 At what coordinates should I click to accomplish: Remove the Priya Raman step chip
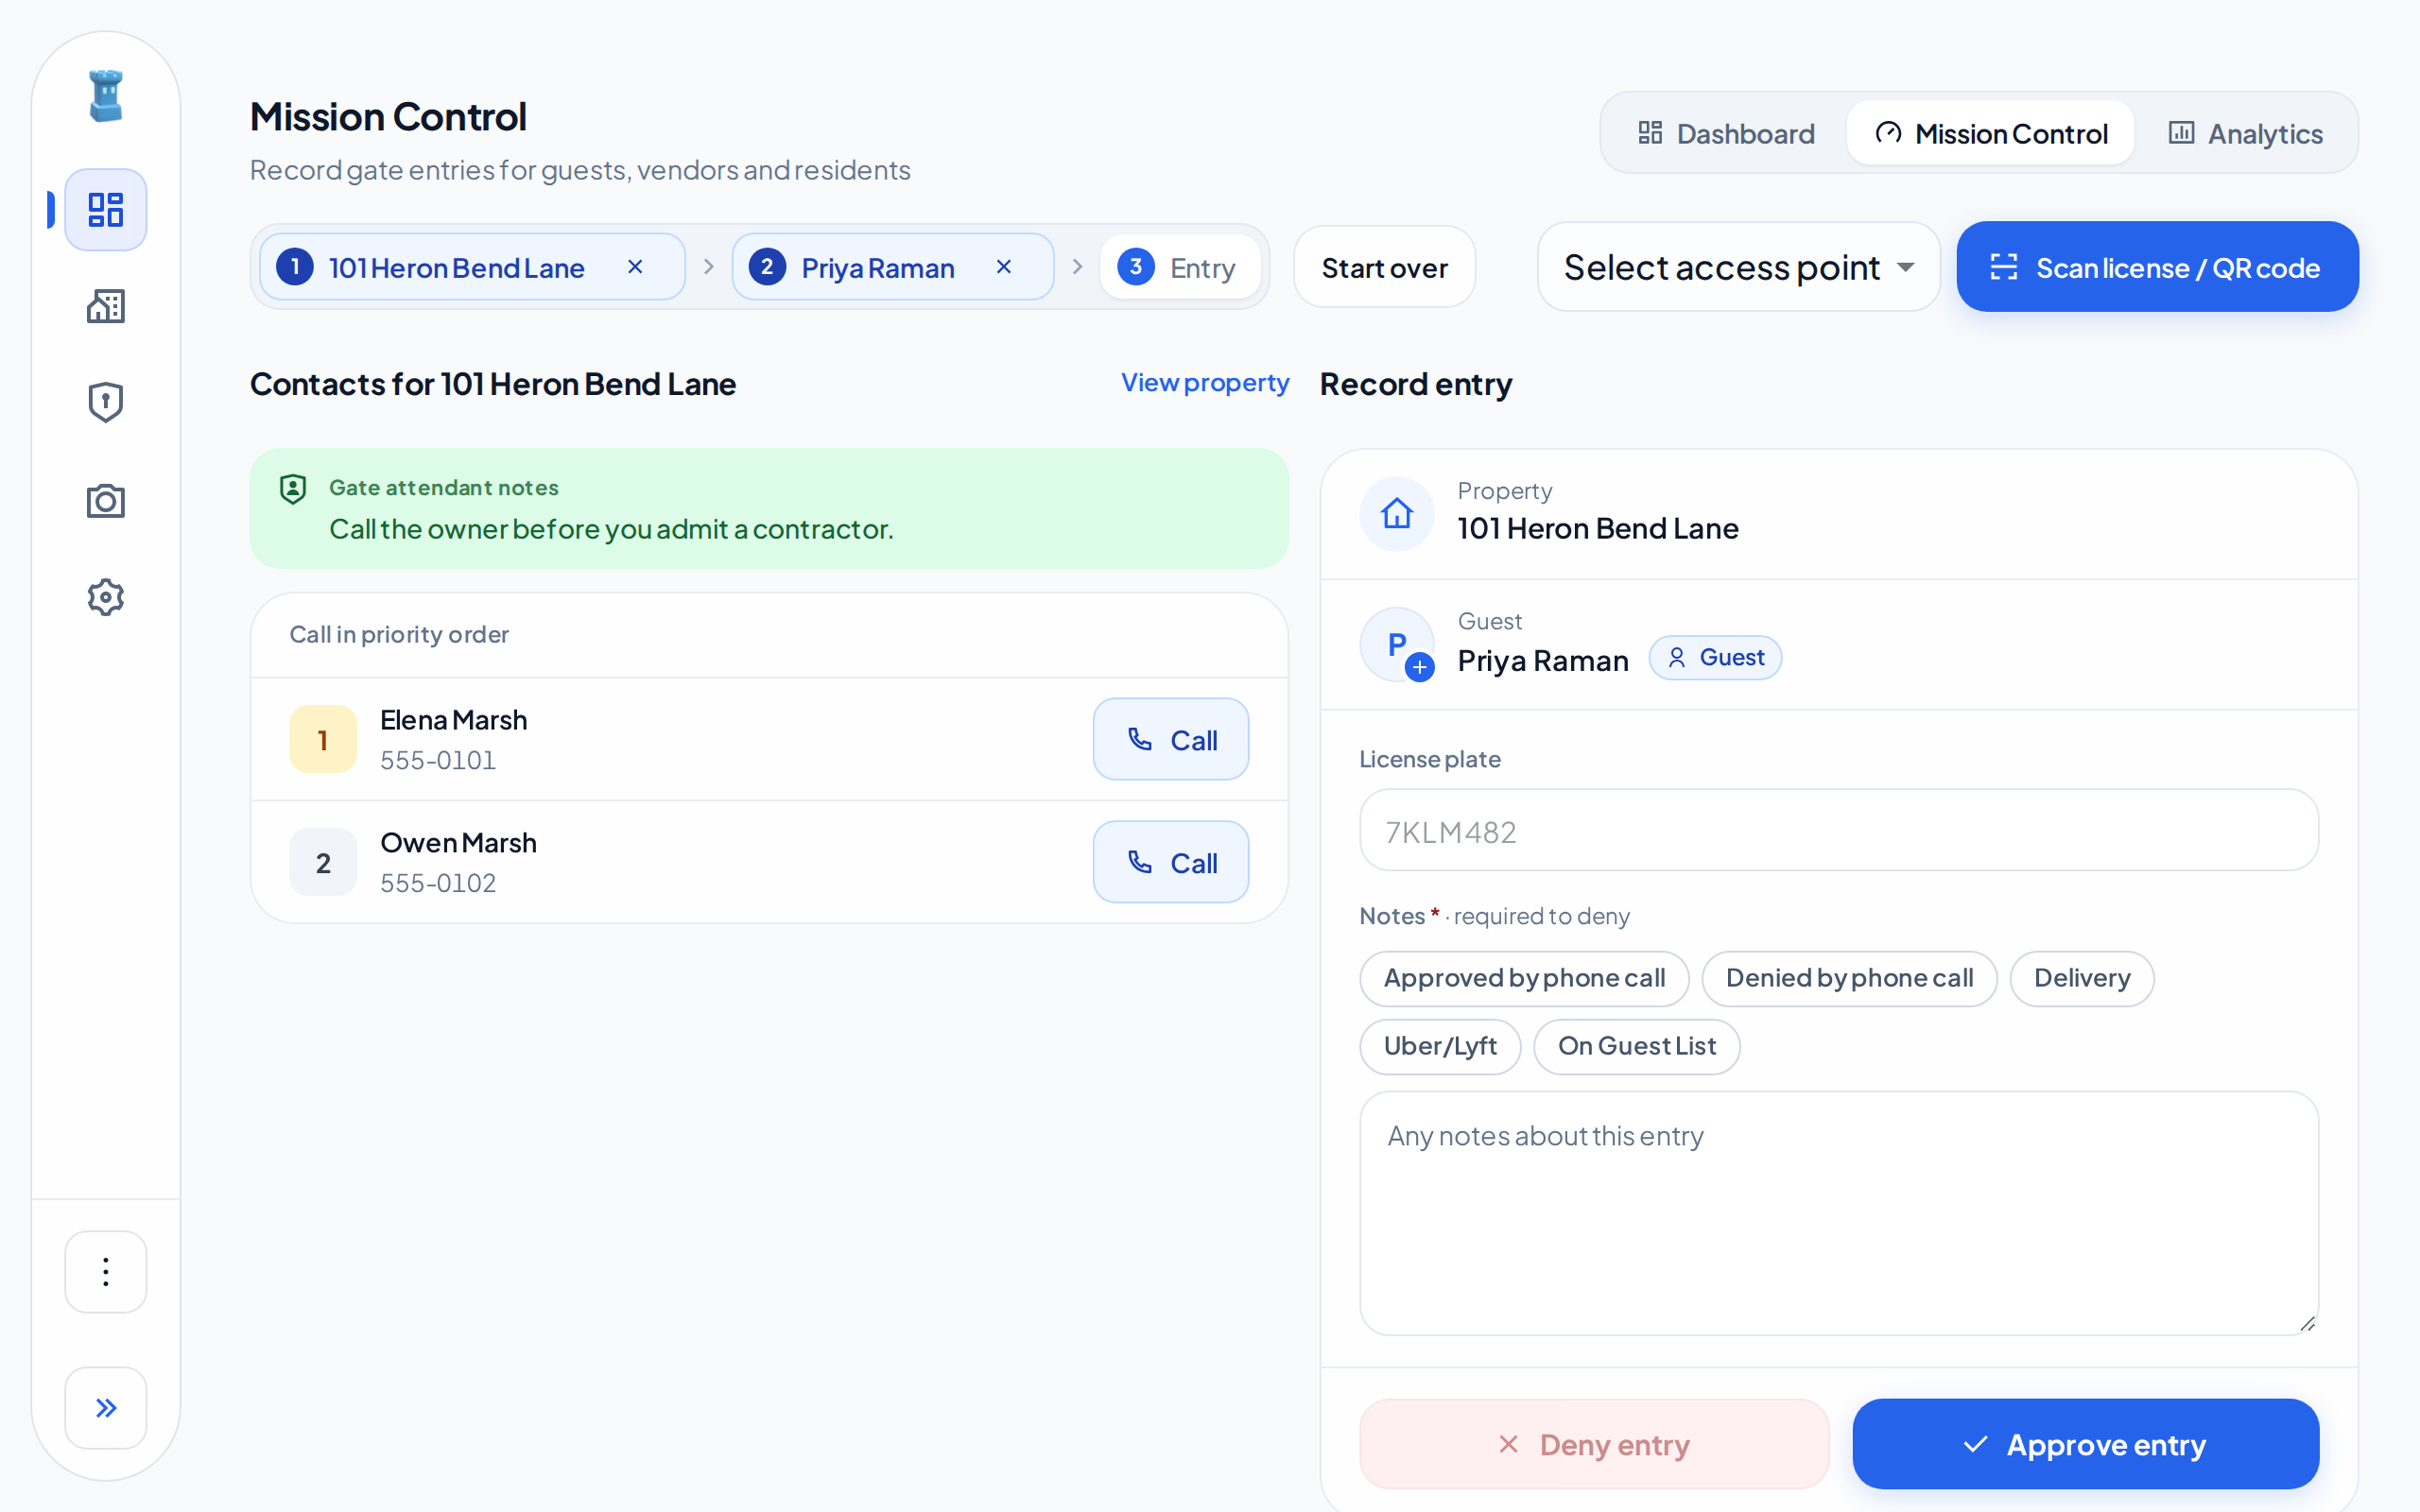click(x=1004, y=267)
